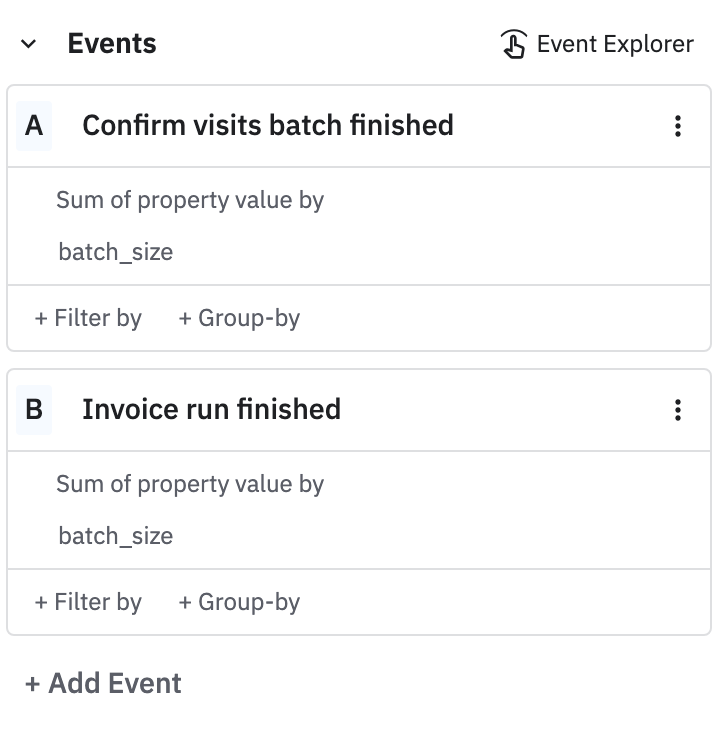Image resolution: width=728 pixels, height=746 pixels.
Task: Open three-dot menu for Confirm visits event
Action: tap(678, 126)
